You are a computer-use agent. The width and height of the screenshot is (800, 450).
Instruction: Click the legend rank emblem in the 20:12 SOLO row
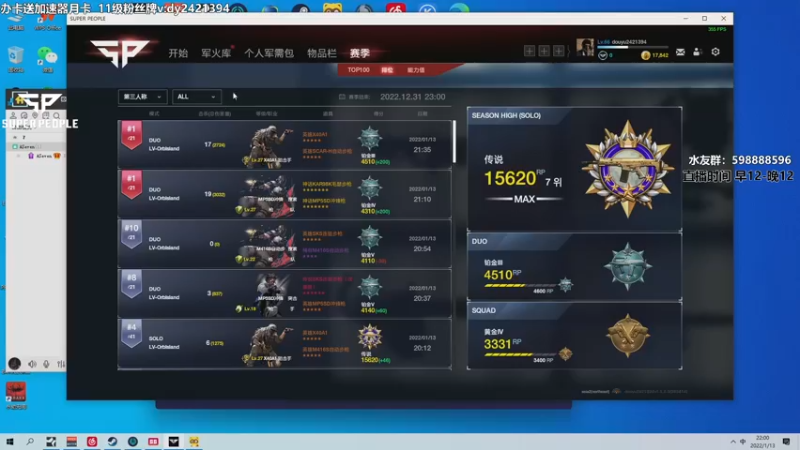(370, 337)
